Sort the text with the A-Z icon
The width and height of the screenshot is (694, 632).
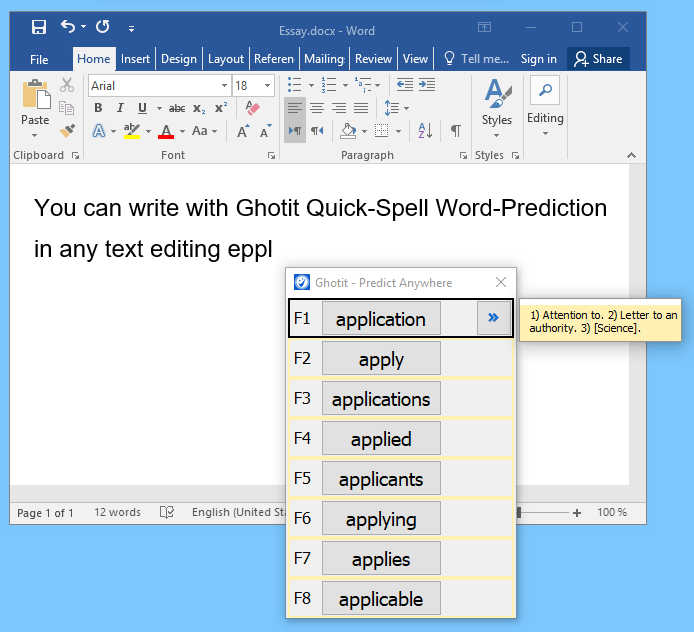coord(425,131)
